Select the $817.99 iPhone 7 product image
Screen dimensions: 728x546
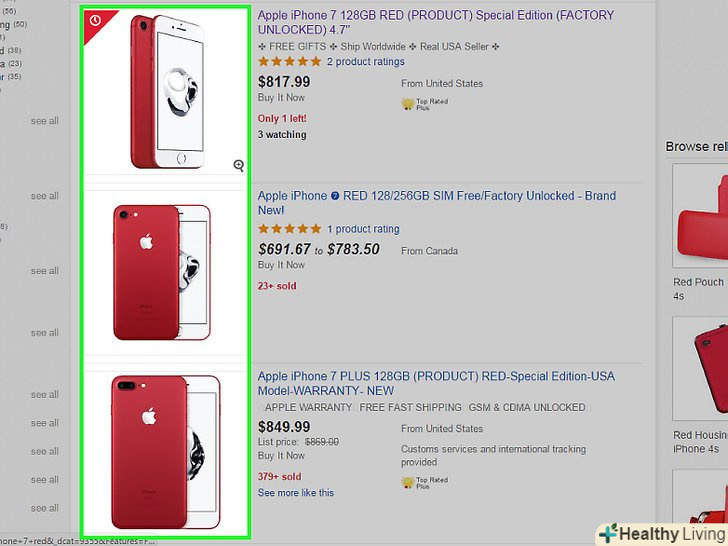pyautogui.click(x=167, y=92)
